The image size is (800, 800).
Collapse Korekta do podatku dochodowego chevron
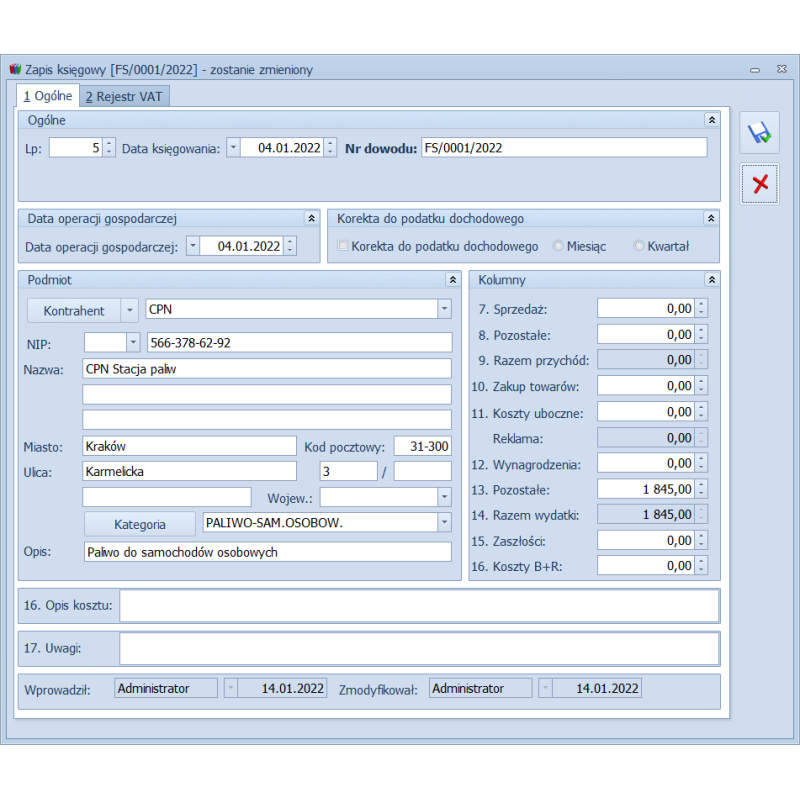pyautogui.click(x=711, y=218)
